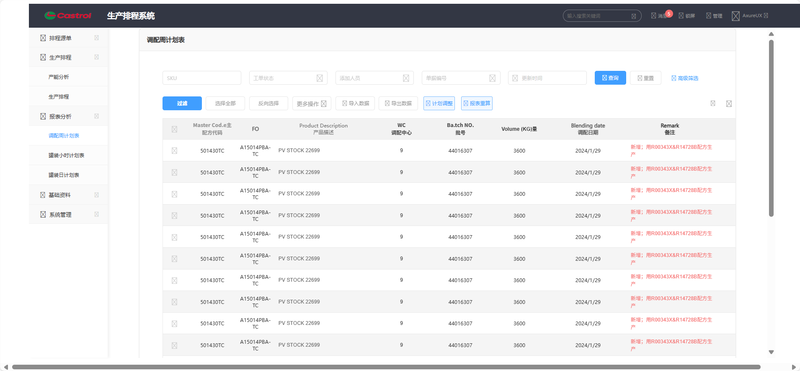Viewport: 800px width, 371px height.
Task: Expand the 基础资料 sidebar group arrow
Action: pyautogui.click(x=96, y=195)
